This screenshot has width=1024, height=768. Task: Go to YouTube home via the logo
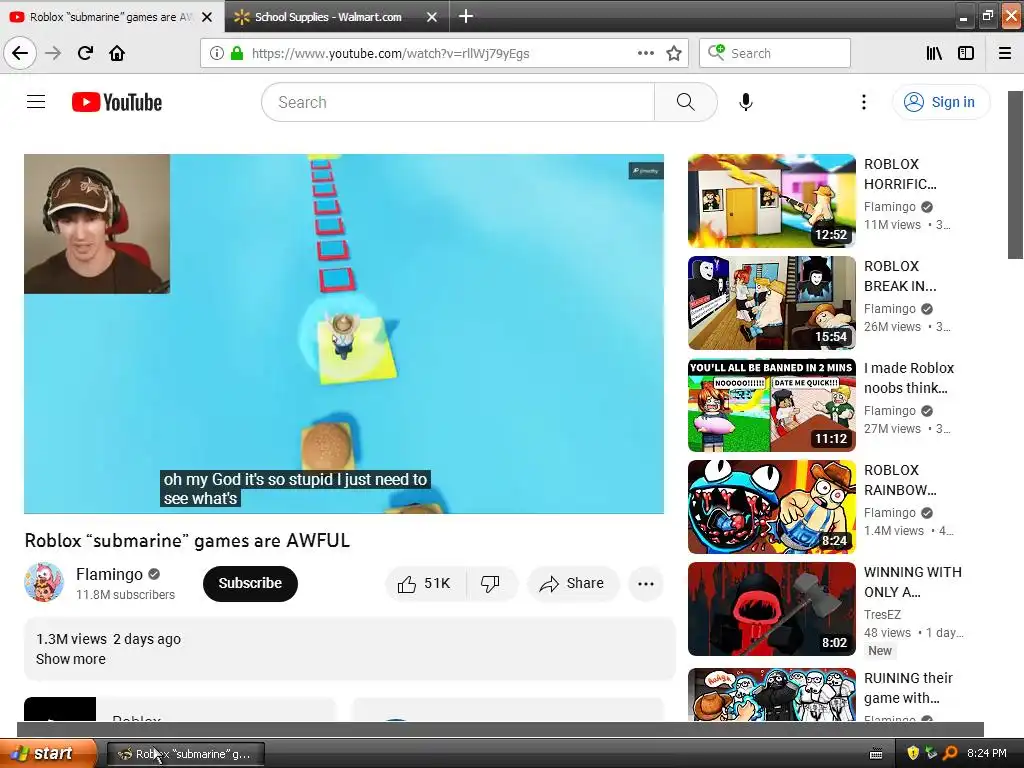click(117, 102)
